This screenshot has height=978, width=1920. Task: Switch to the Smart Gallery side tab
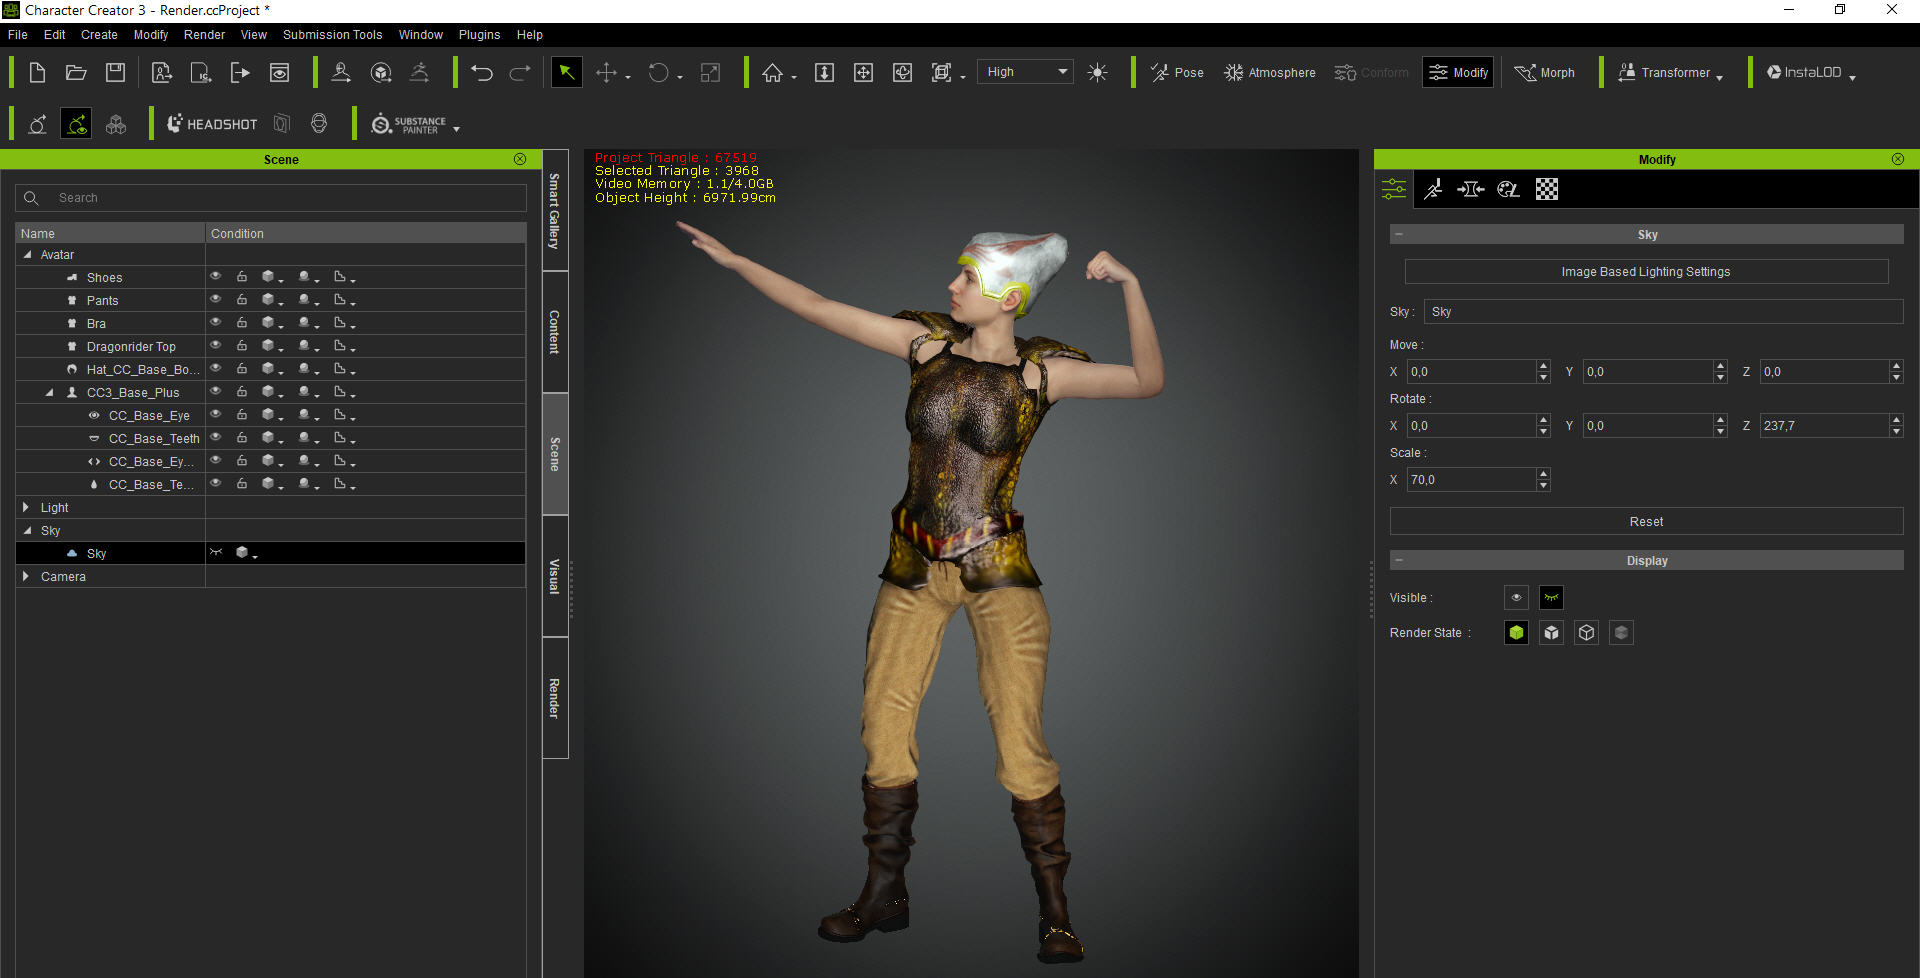pyautogui.click(x=555, y=210)
